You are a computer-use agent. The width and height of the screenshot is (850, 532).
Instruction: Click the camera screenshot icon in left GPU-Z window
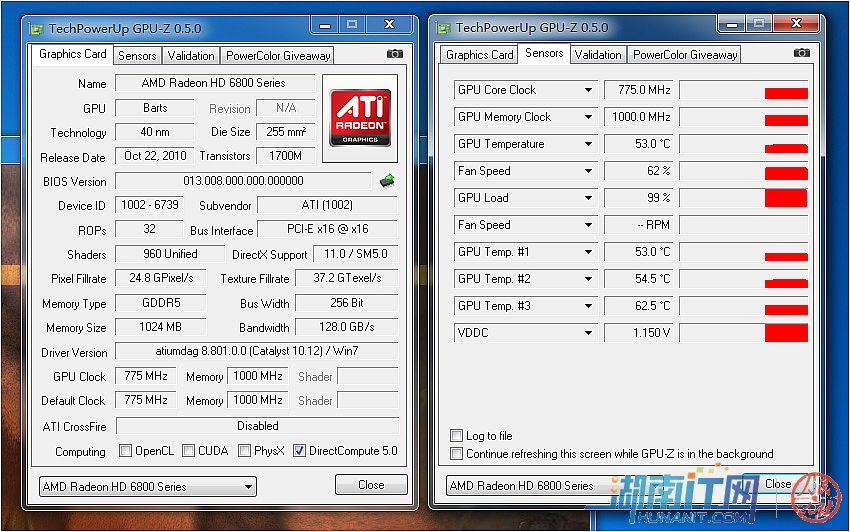395,54
